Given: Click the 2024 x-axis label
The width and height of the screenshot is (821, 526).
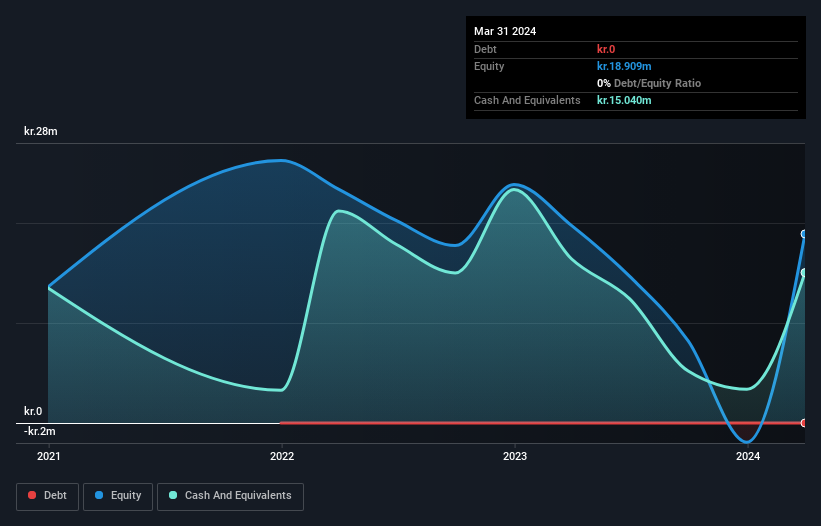Looking at the screenshot, I should point(748,456).
